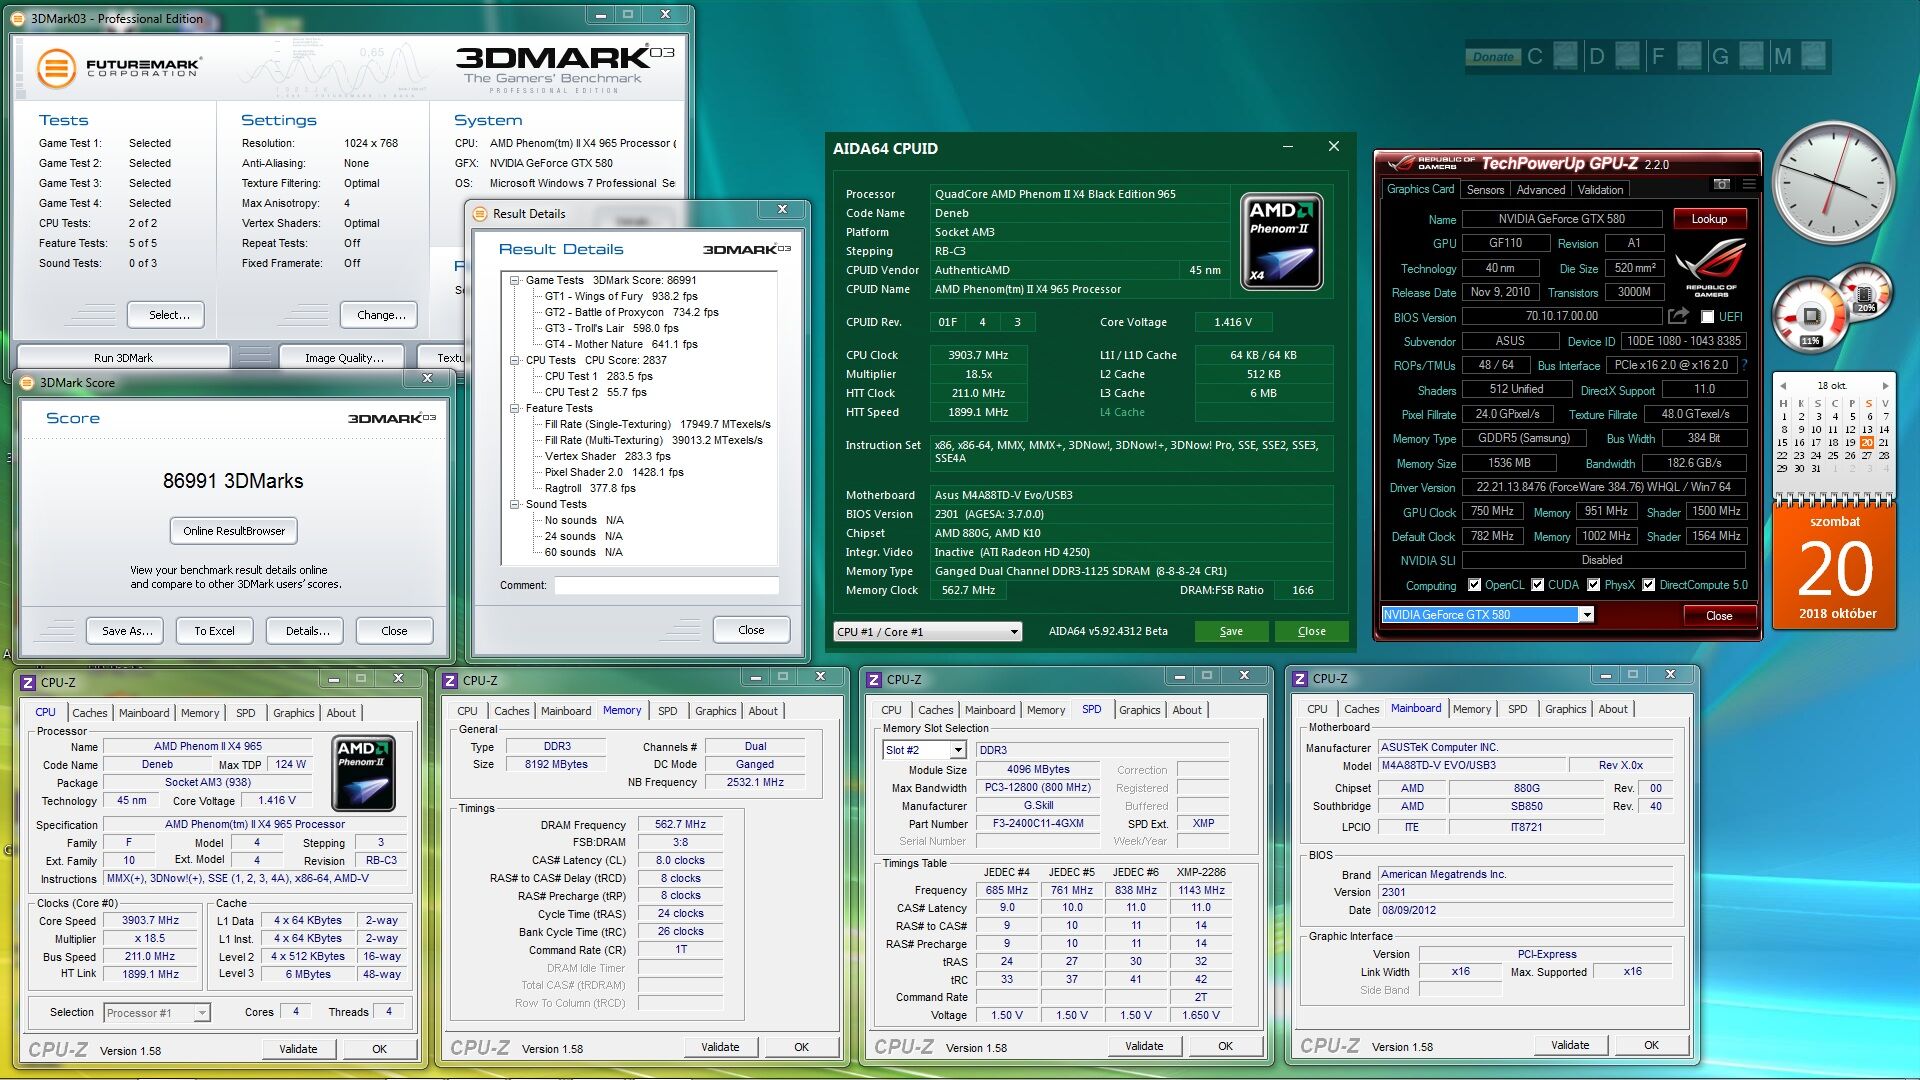Image resolution: width=1920 pixels, height=1080 pixels.
Task: Toggle the DirectCompute 5.0 checkbox
Action: pos(1649,585)
